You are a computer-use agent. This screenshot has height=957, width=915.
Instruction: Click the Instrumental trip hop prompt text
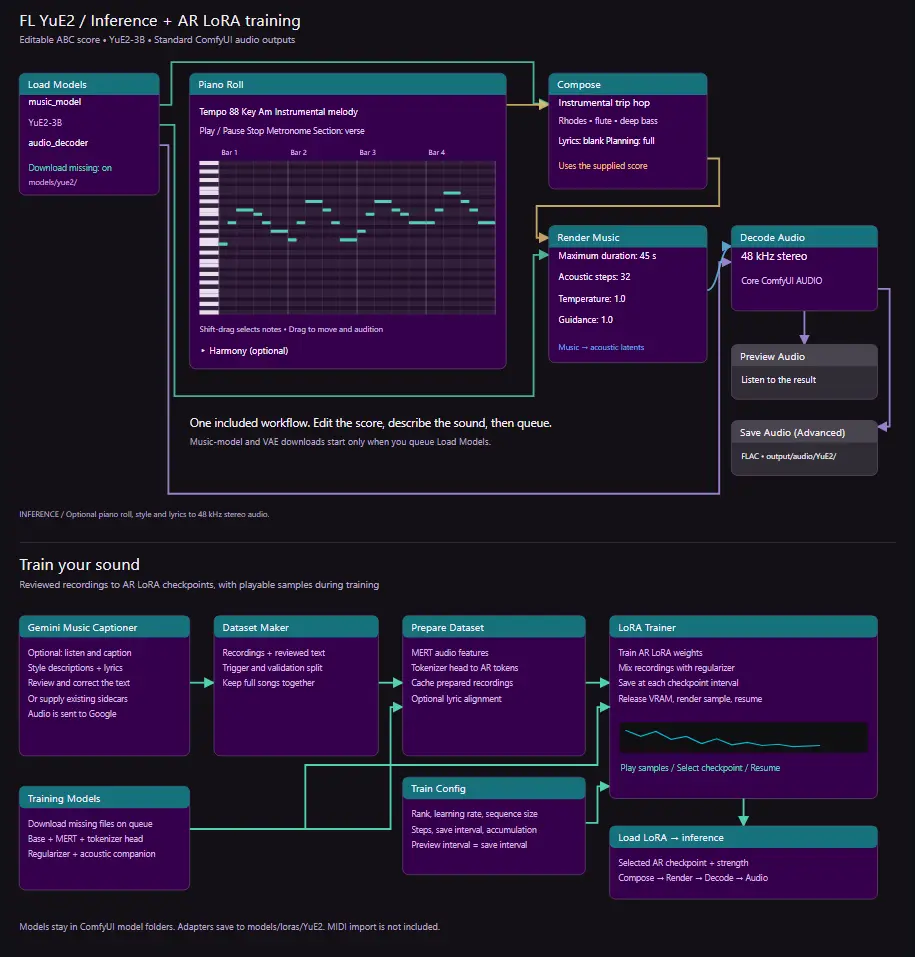pyautogui.click(x=604, y=103)
